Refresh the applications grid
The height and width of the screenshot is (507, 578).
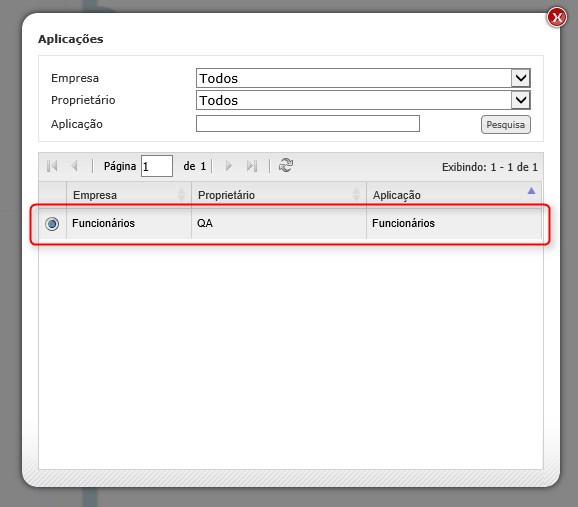point(286,165)
